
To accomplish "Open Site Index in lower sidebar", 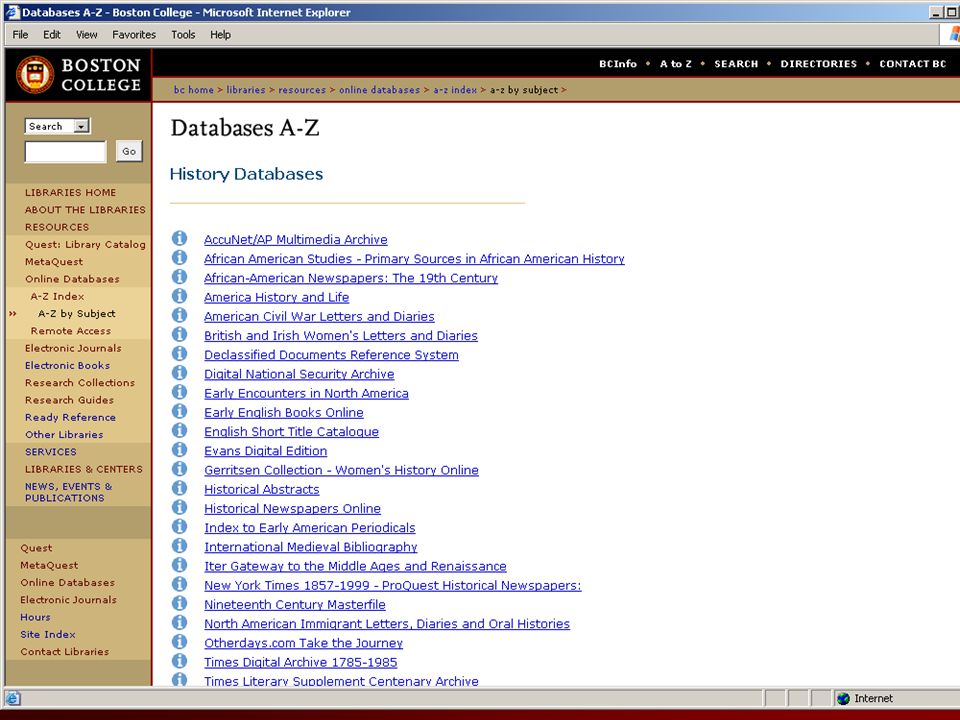I will click(48, 634).
